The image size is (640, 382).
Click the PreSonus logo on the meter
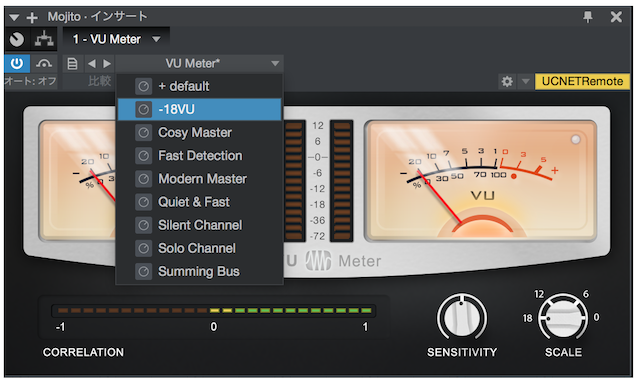click(x=318, y=260)
